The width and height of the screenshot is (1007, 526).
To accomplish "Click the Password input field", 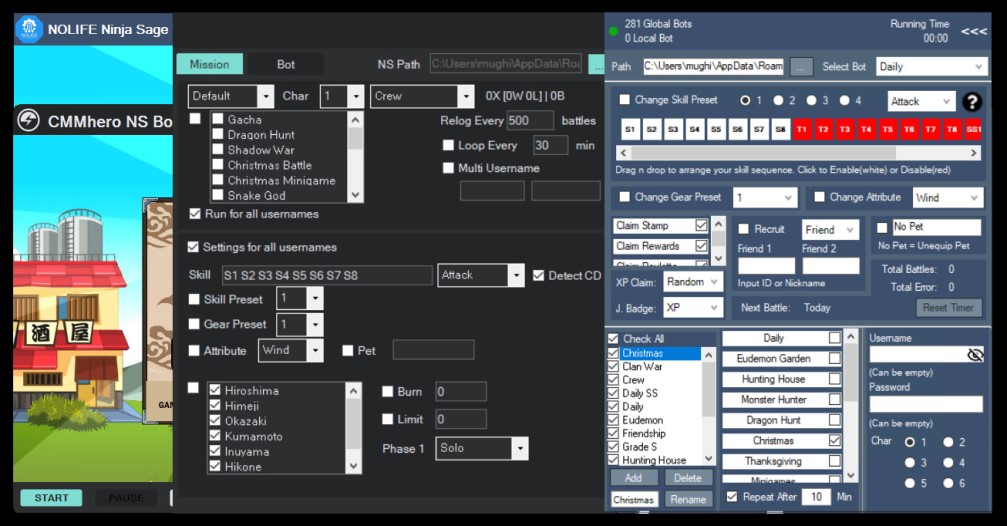I will tap(926, 404).
